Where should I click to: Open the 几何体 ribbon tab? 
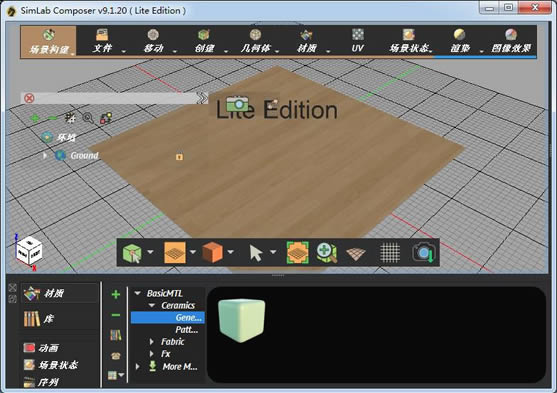click(255, 41)
